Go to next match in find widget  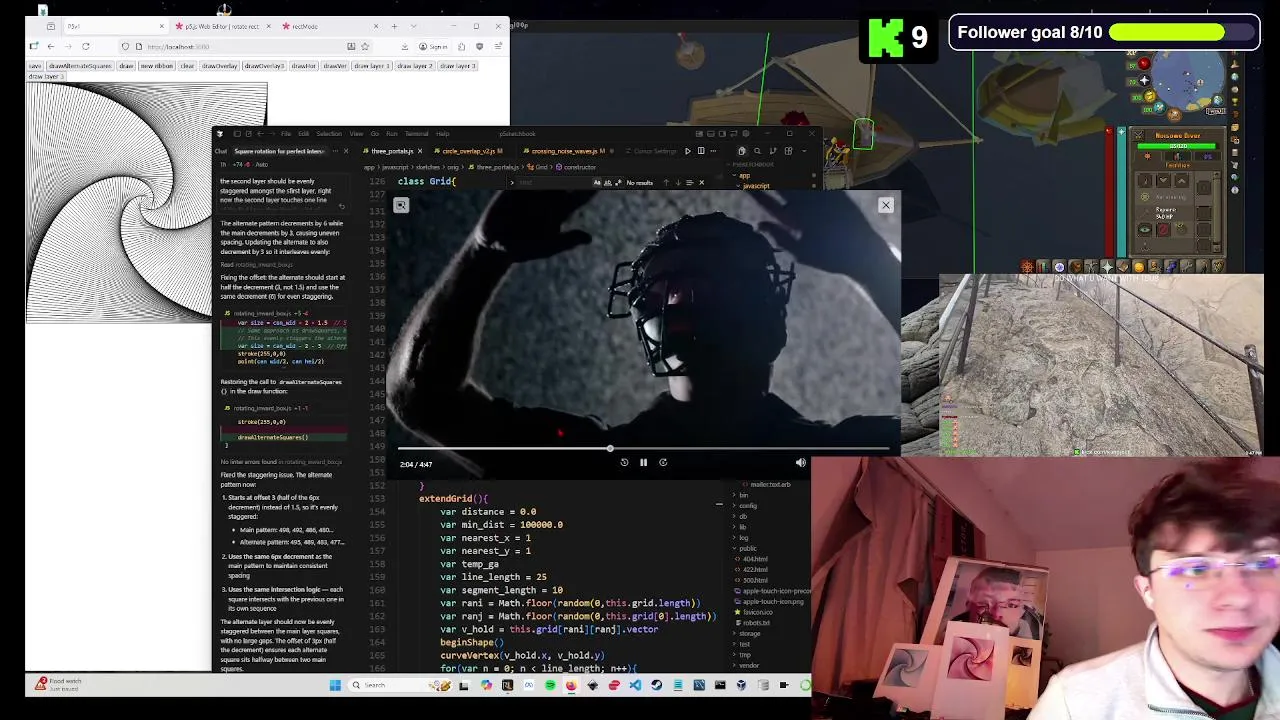point(677,182)
